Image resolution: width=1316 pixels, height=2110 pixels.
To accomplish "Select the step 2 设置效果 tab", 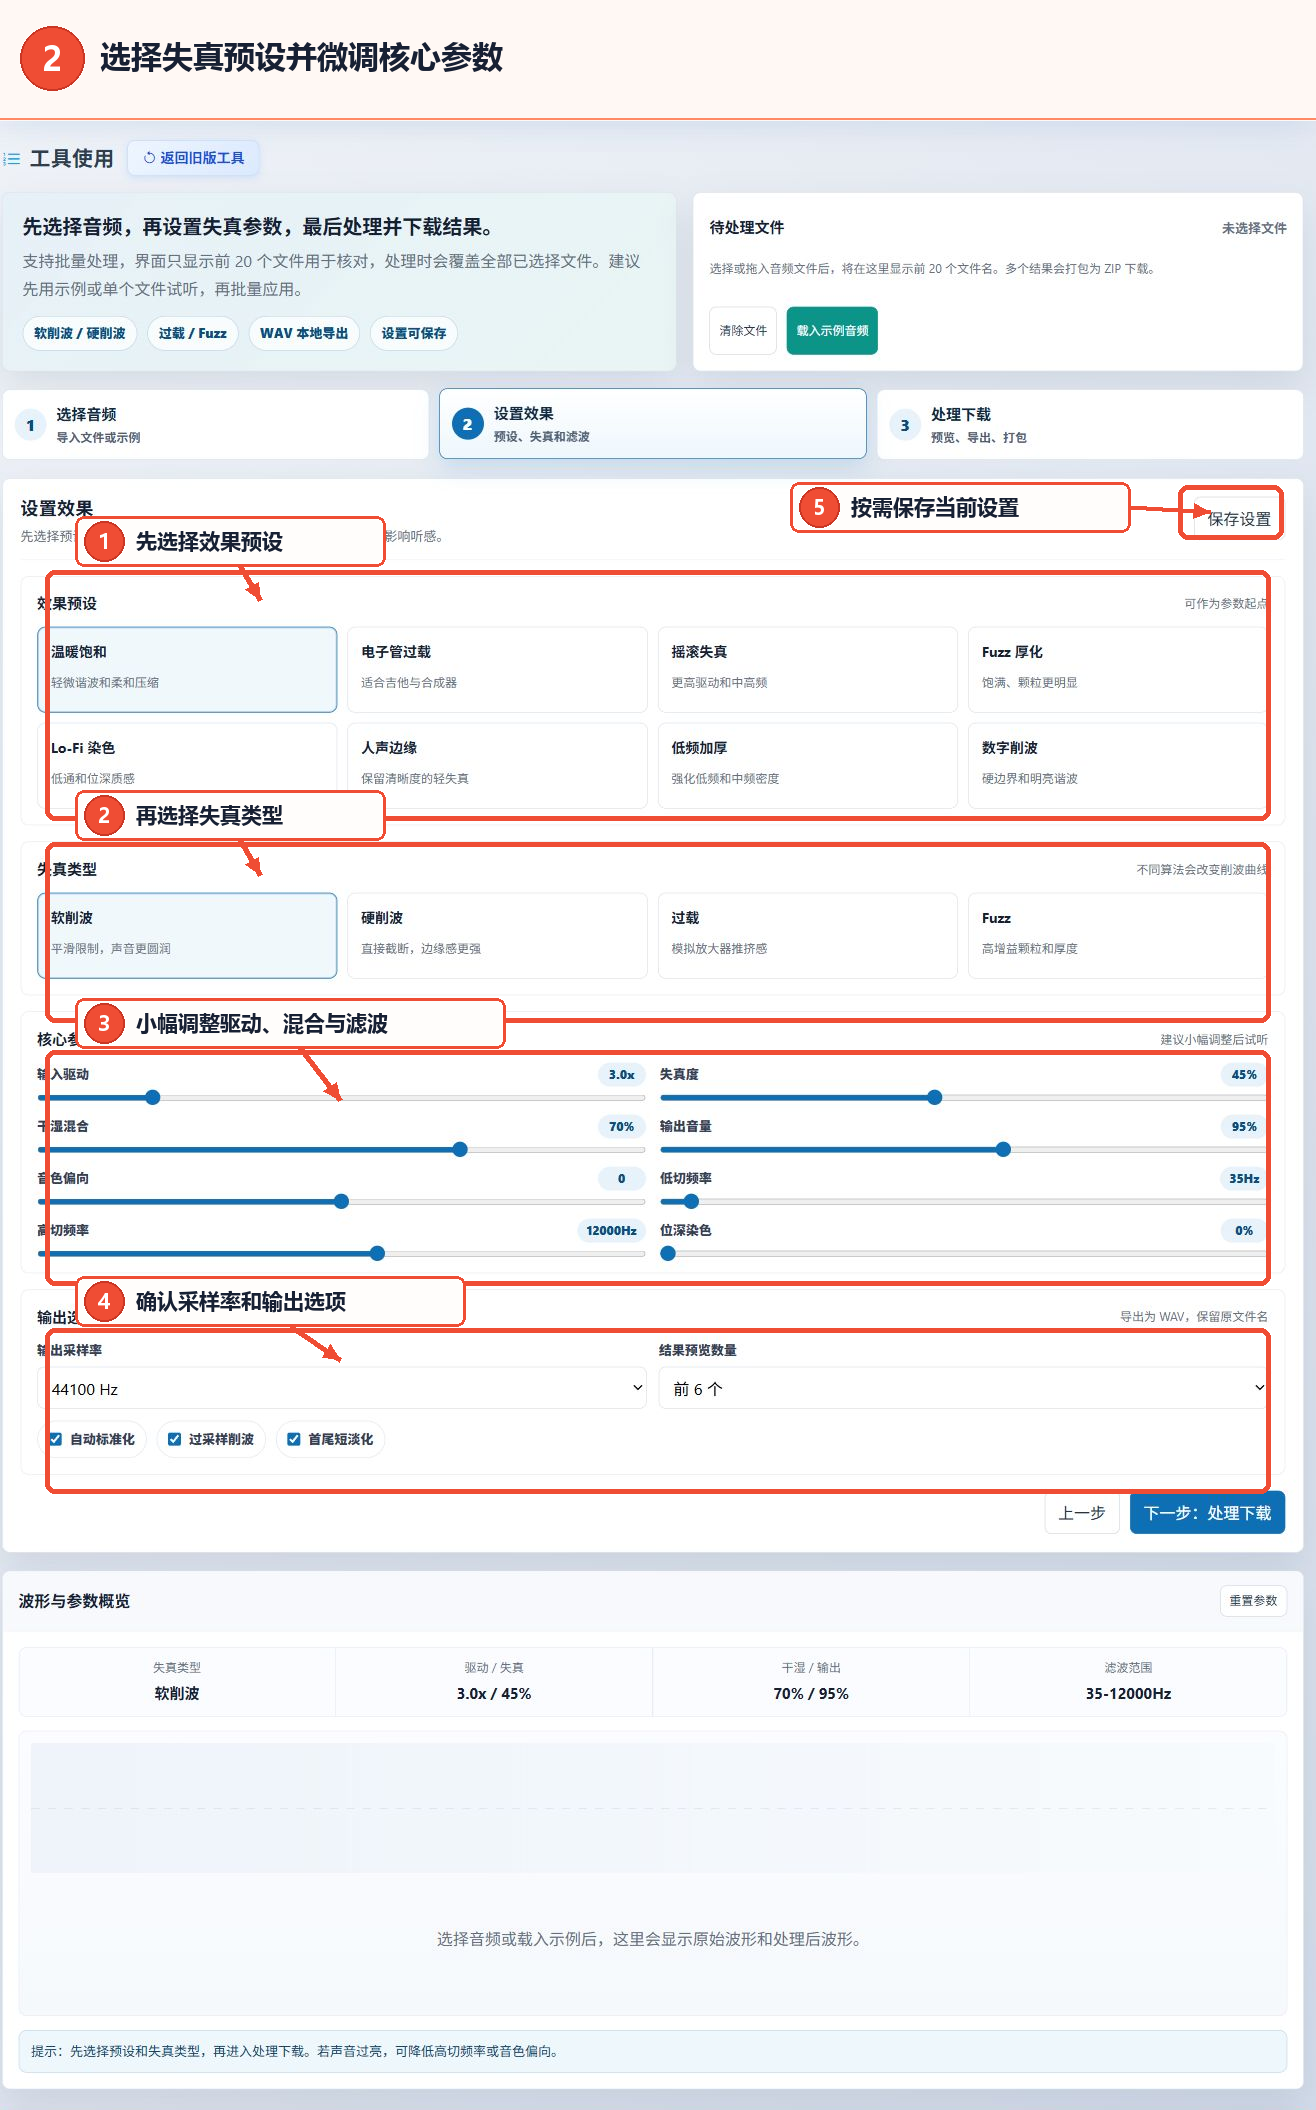I will click(653, 424).
